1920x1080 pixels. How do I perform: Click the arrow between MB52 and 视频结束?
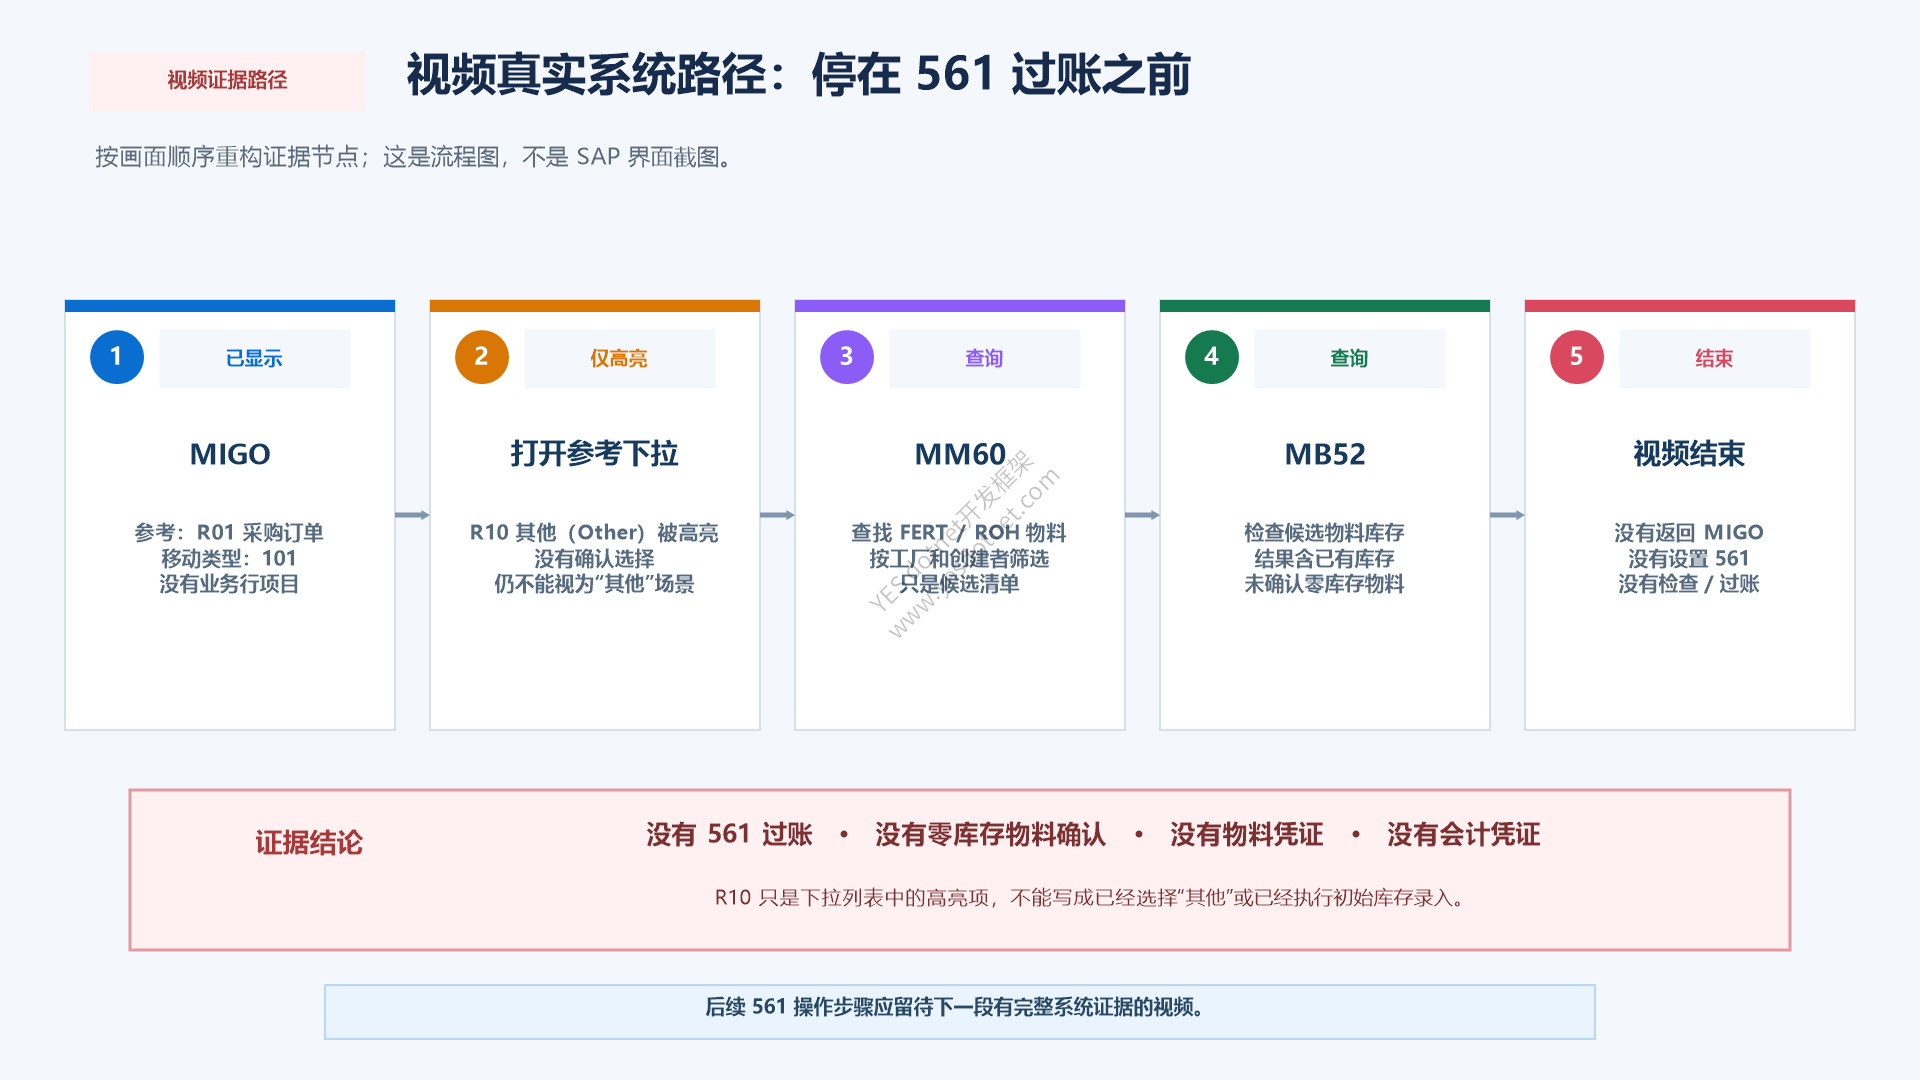pos(1507,515)
